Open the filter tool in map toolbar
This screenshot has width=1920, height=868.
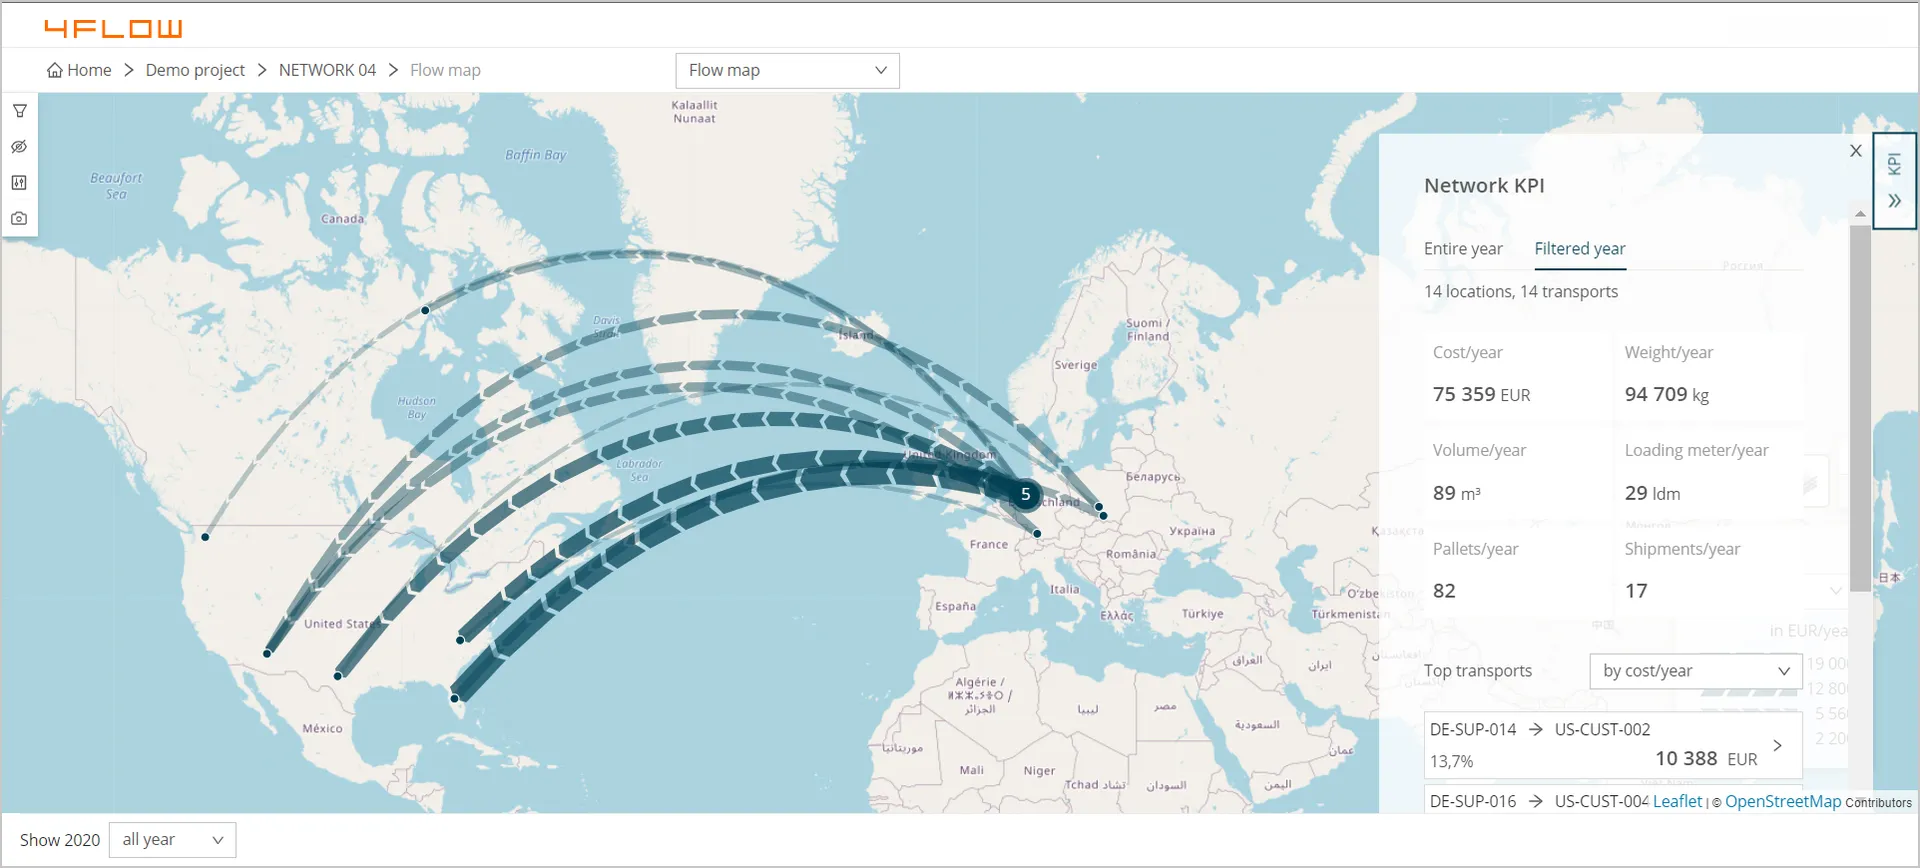pos(19,111)
